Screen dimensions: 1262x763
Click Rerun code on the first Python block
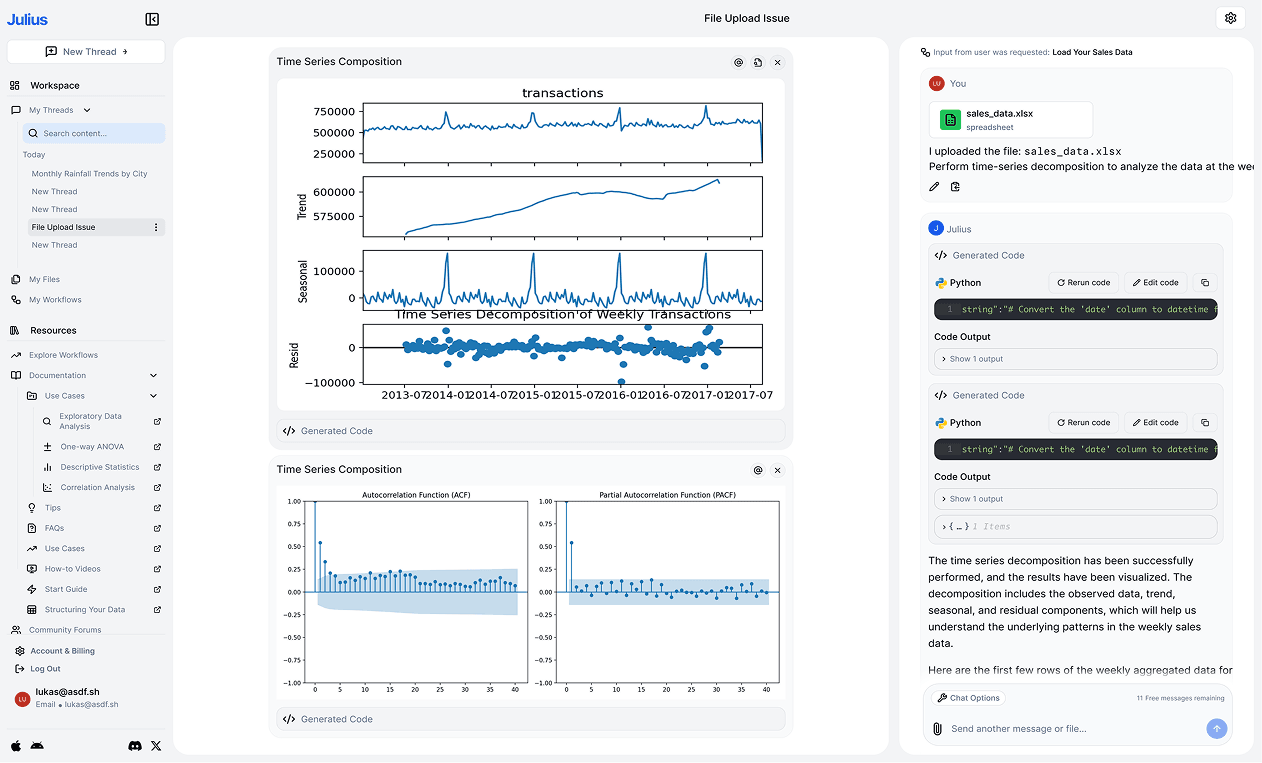coord(1083,283)
